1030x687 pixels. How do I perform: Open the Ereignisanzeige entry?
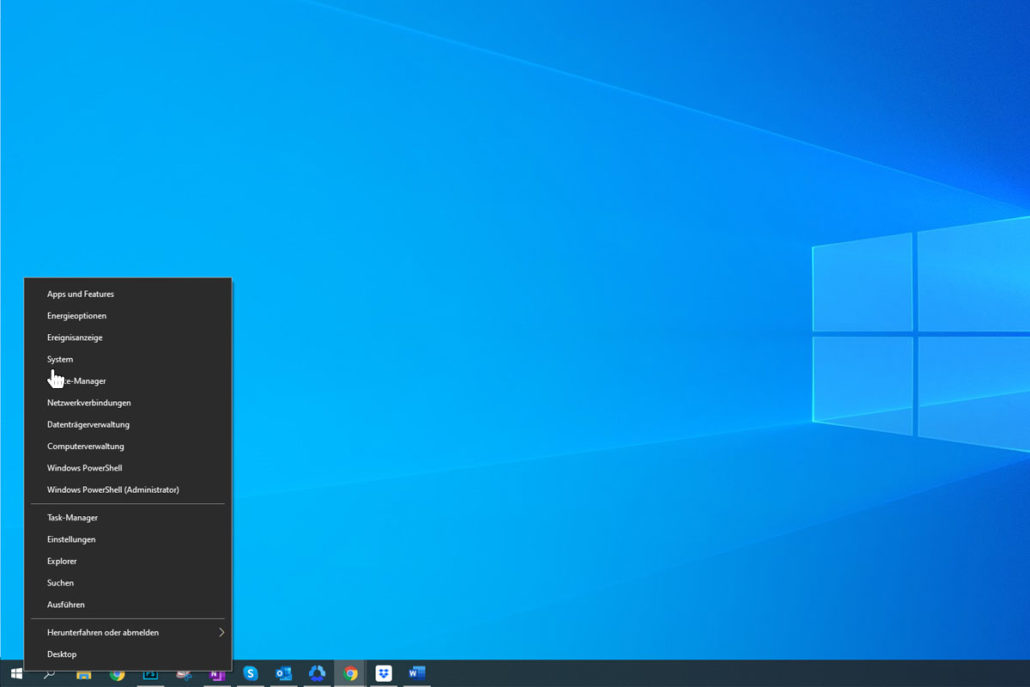pos(74,337)
